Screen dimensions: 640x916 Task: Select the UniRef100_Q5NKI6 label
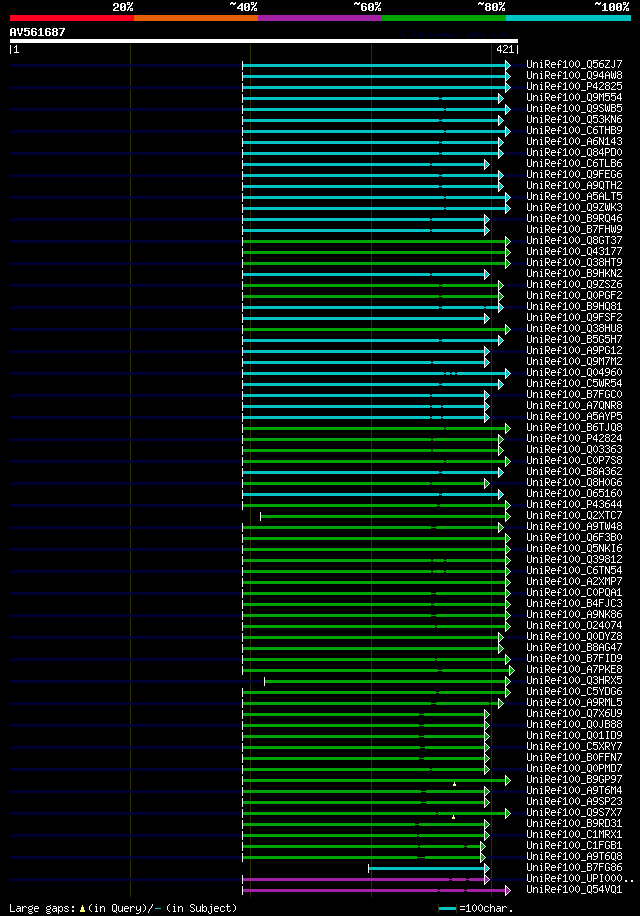tap(574, 549)
